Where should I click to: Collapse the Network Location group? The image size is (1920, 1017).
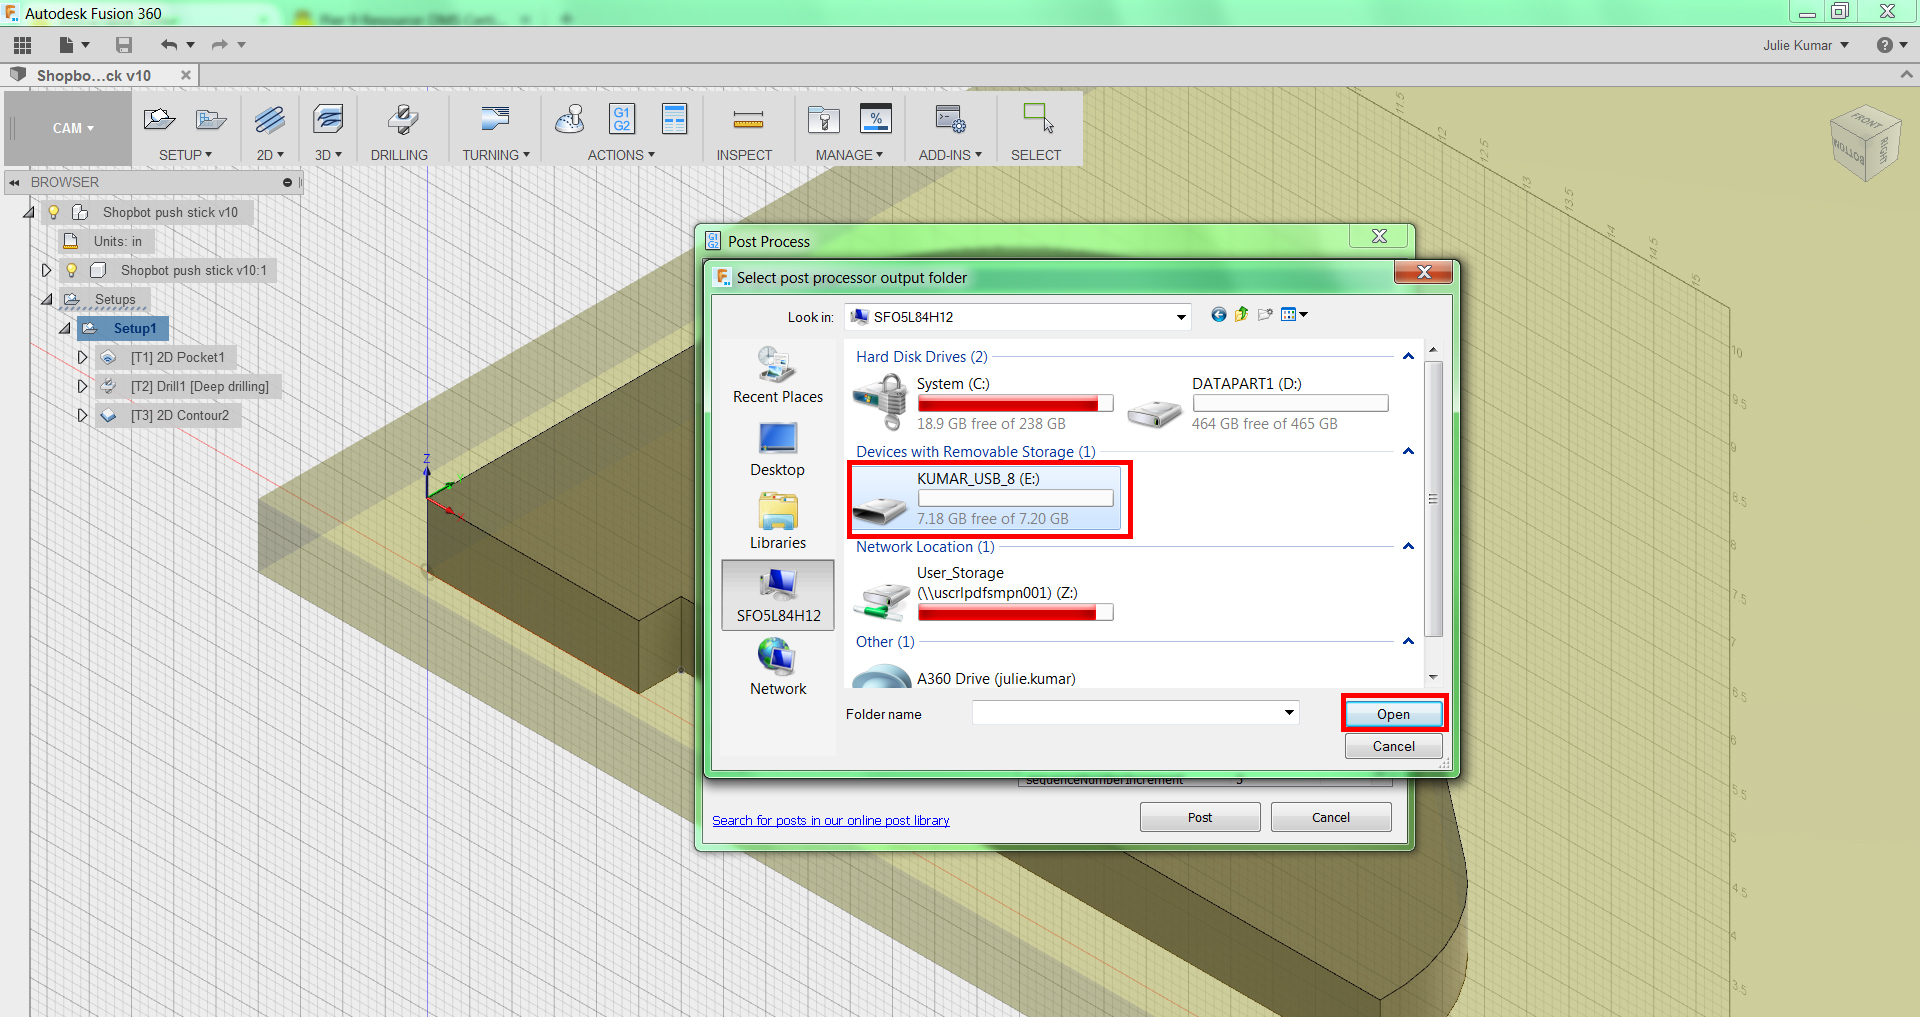pos(1408,546)
